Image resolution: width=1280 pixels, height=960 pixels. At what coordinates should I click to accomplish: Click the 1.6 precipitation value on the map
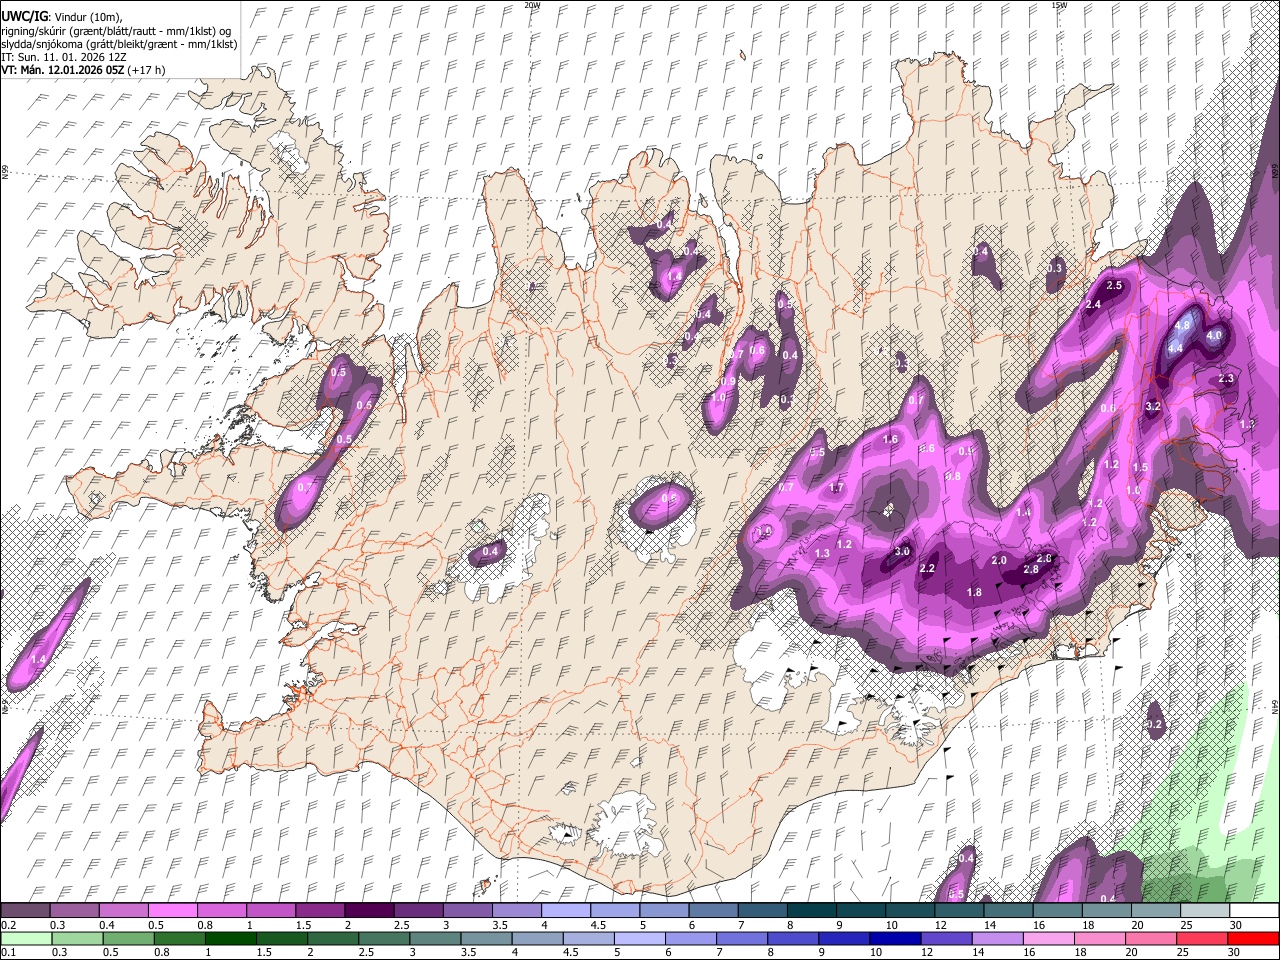[x=891, y=439]
